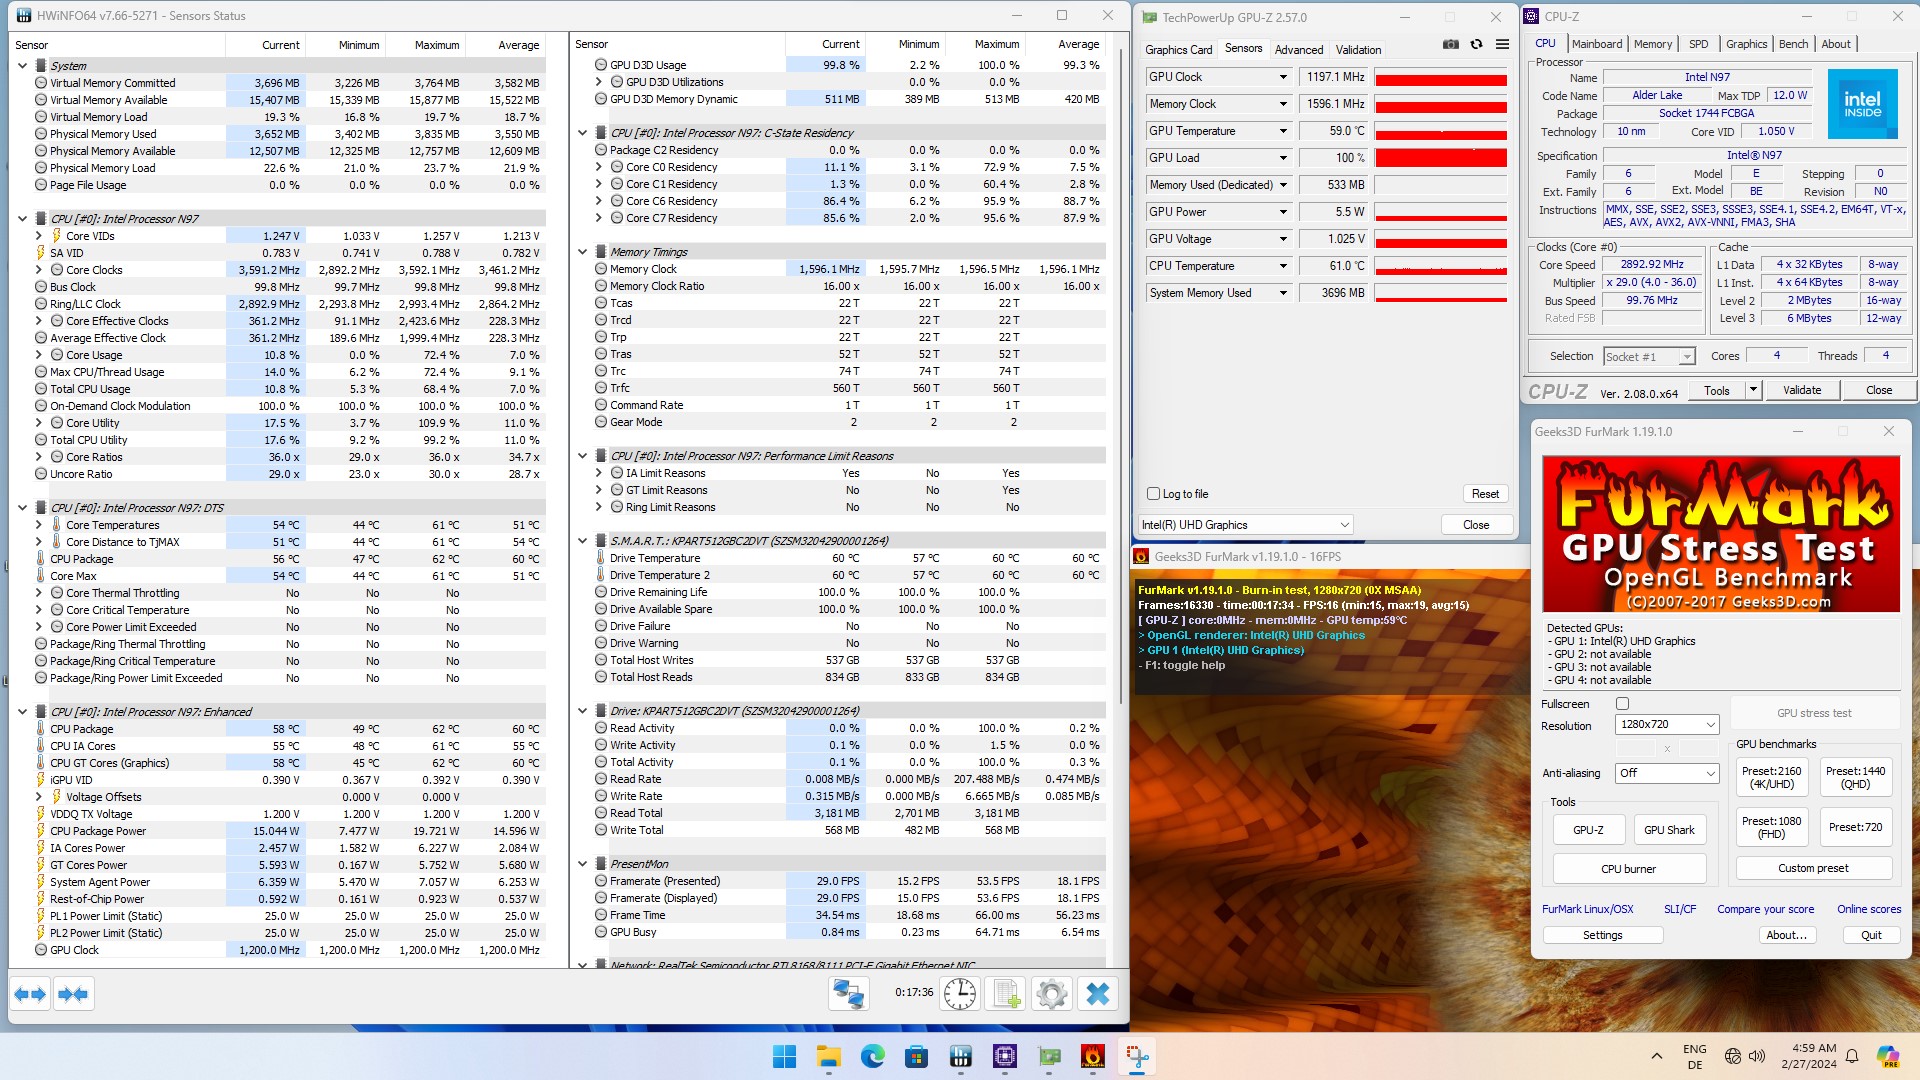Click the HWiNFO network monitors icon
Image resolution: width=1920 pixels, height=1080 pixels.
[848, 994]
